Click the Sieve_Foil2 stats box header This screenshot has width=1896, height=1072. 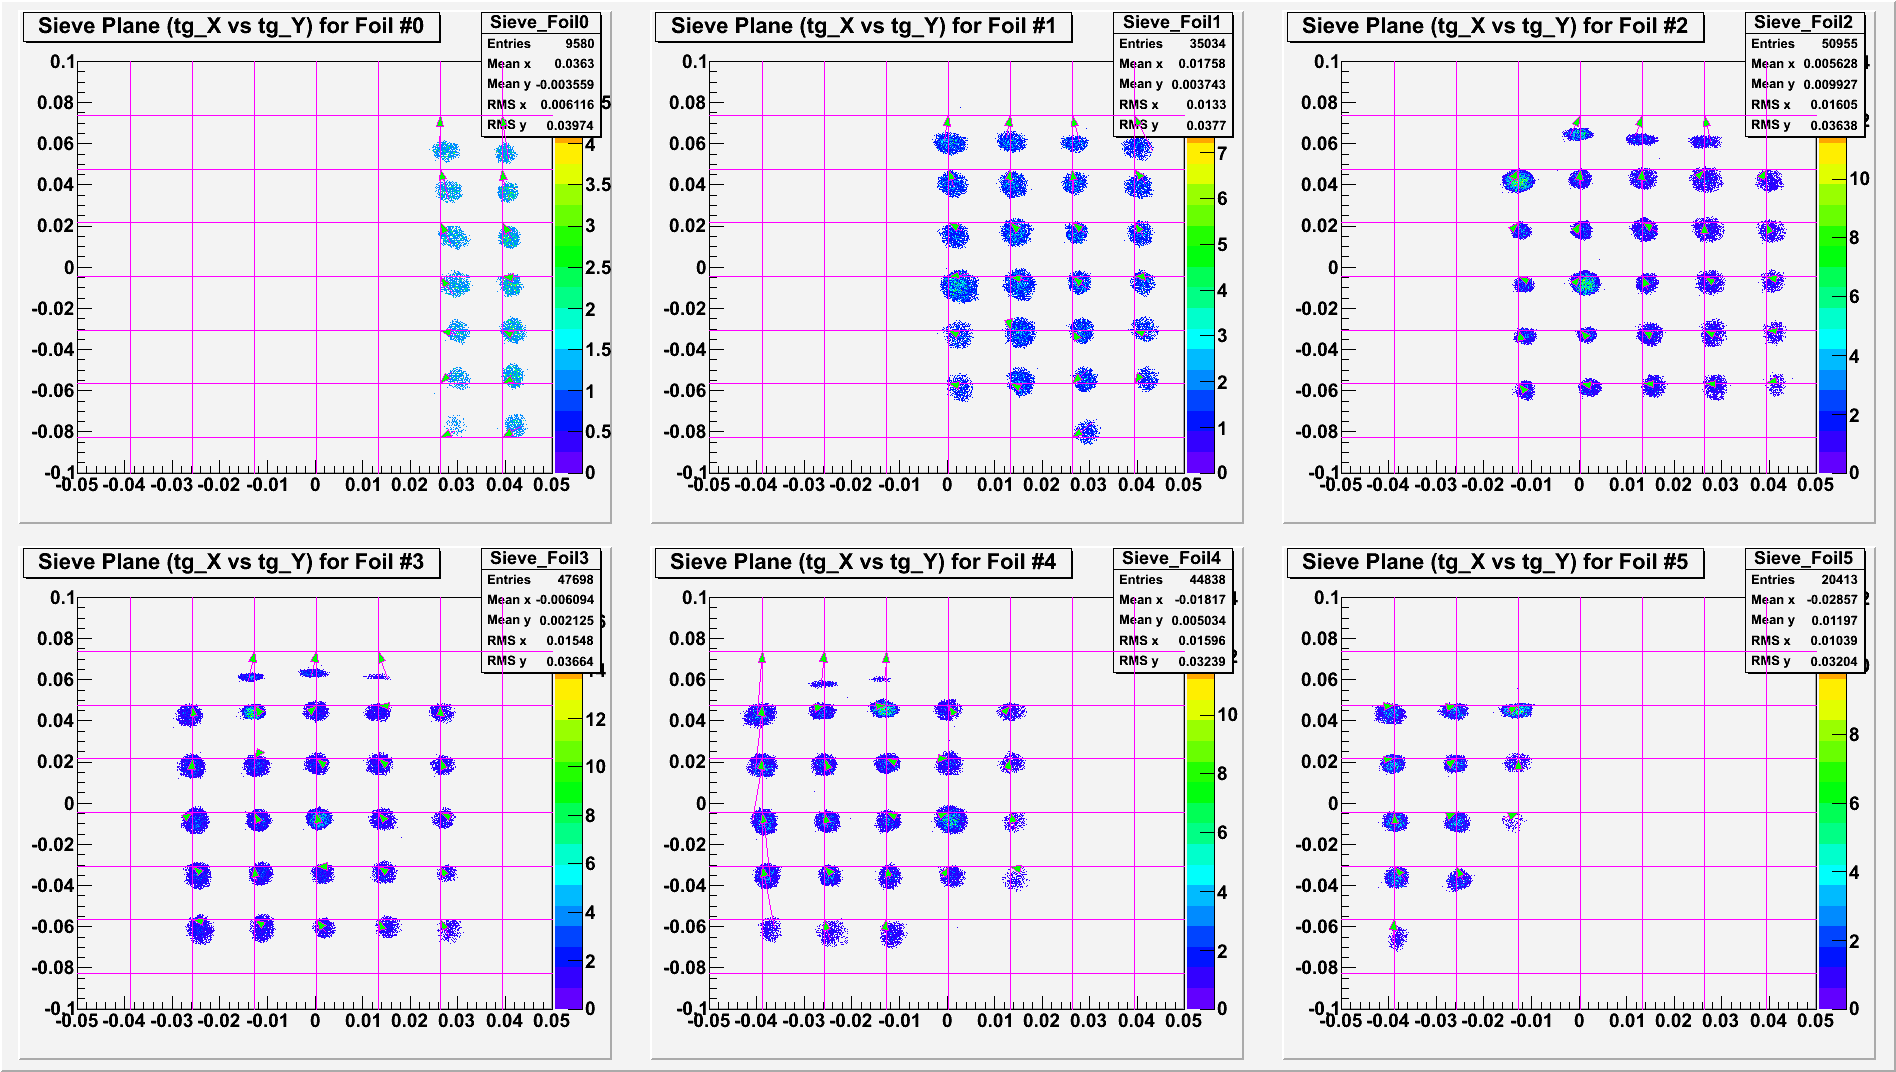pos(1804,22)
